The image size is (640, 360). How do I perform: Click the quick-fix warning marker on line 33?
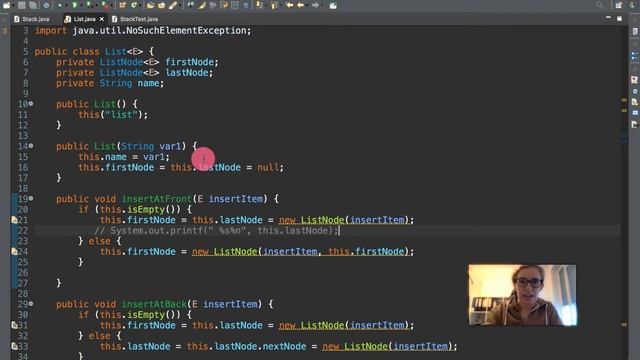(x=14, y=346)
